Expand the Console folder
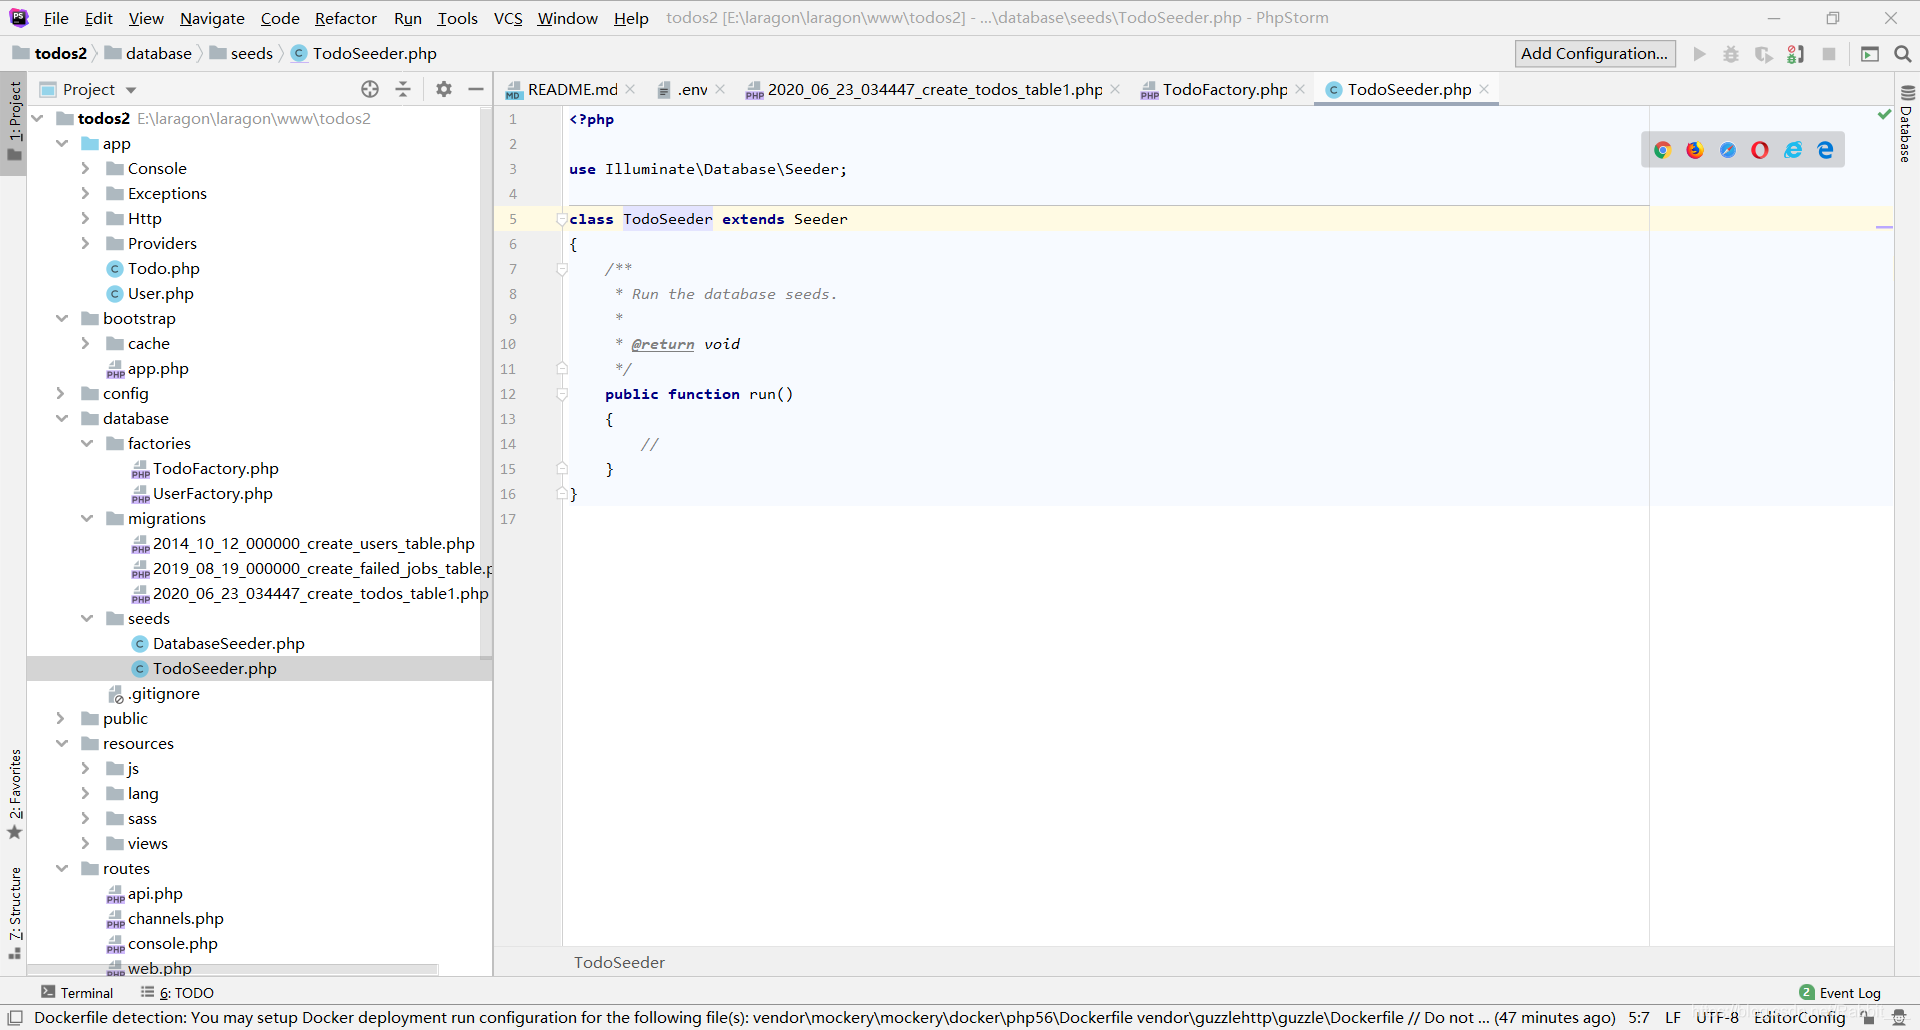This screenshot has width=1920, height=1030. [x=86, y=168]
